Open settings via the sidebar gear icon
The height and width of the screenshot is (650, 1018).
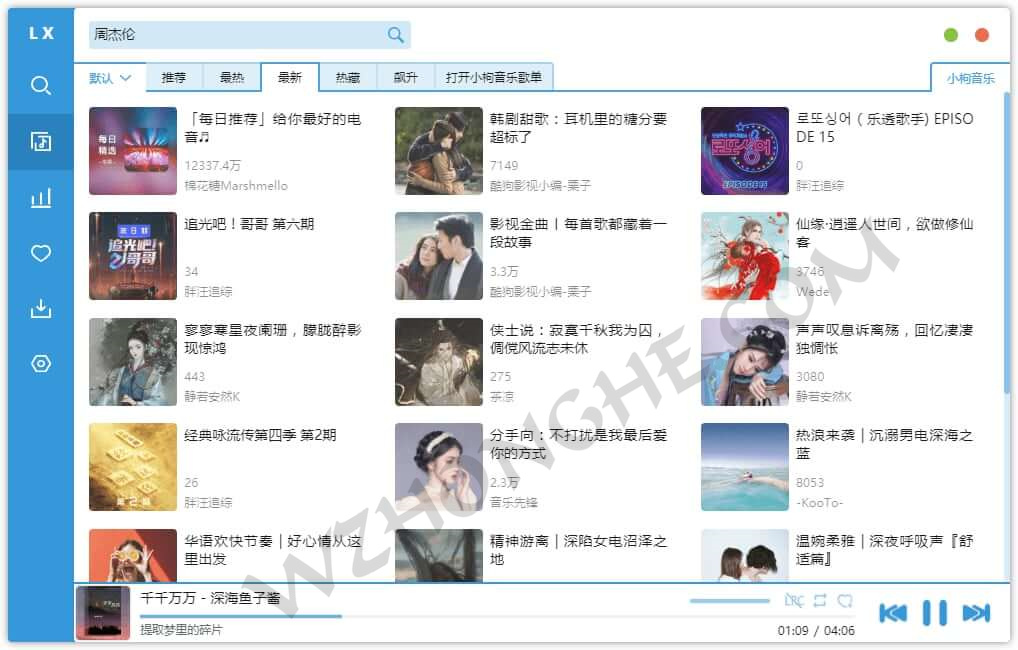[40, 363]
